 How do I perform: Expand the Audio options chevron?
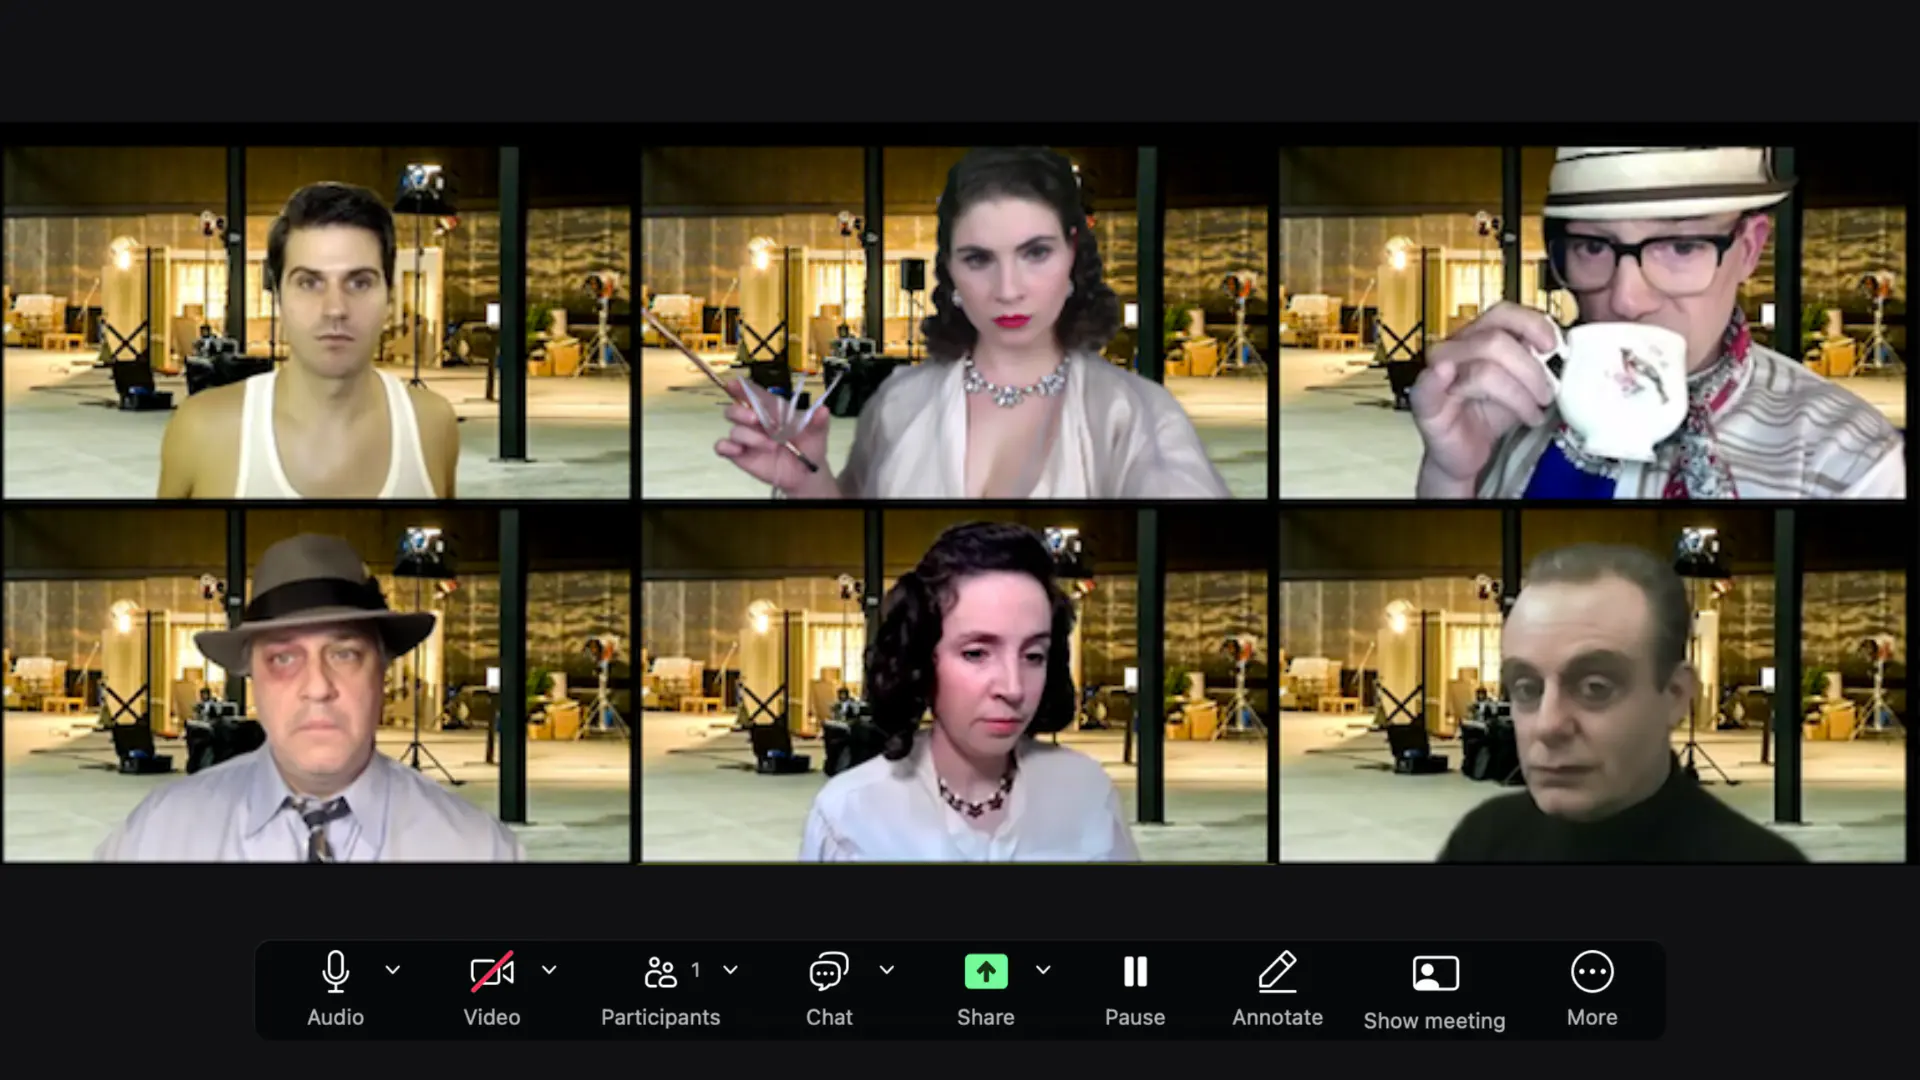[x=393, y=969]
